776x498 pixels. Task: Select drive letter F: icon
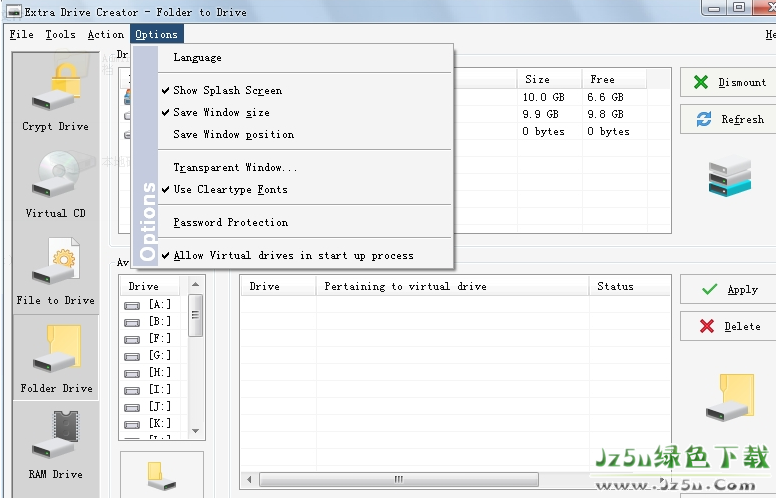coord(132,339)
